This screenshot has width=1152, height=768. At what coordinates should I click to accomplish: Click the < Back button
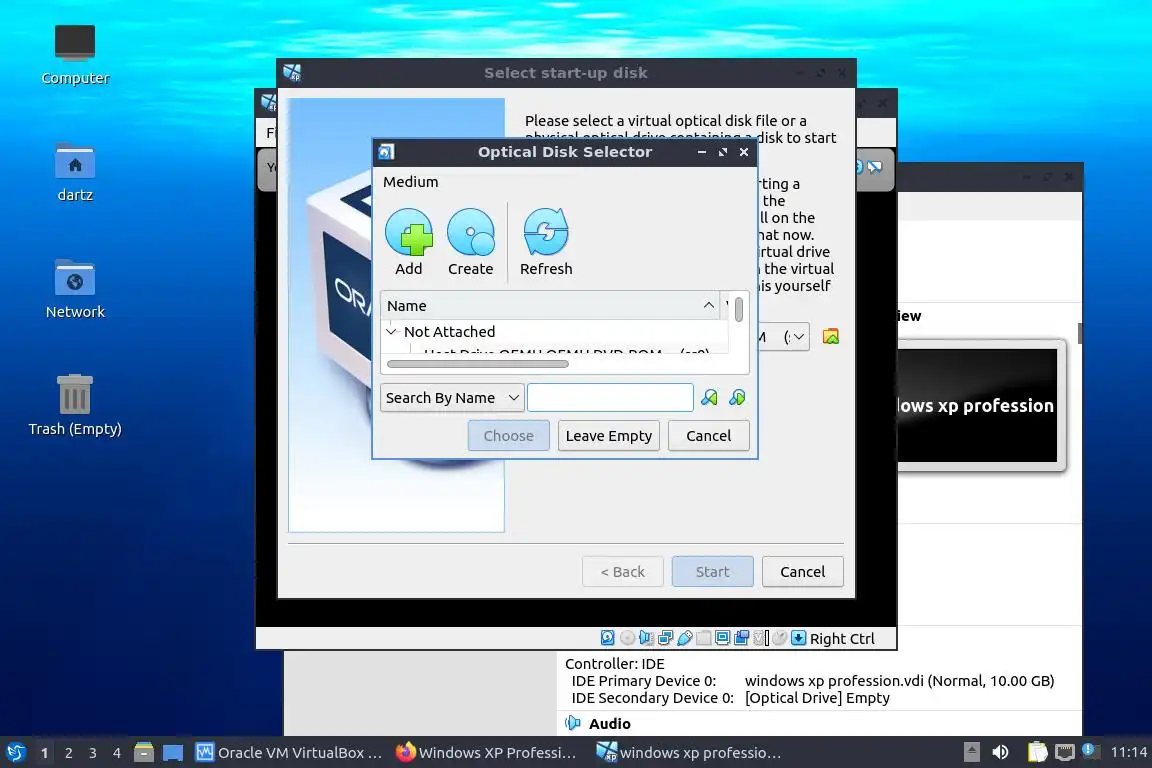[x=623, y=572]
